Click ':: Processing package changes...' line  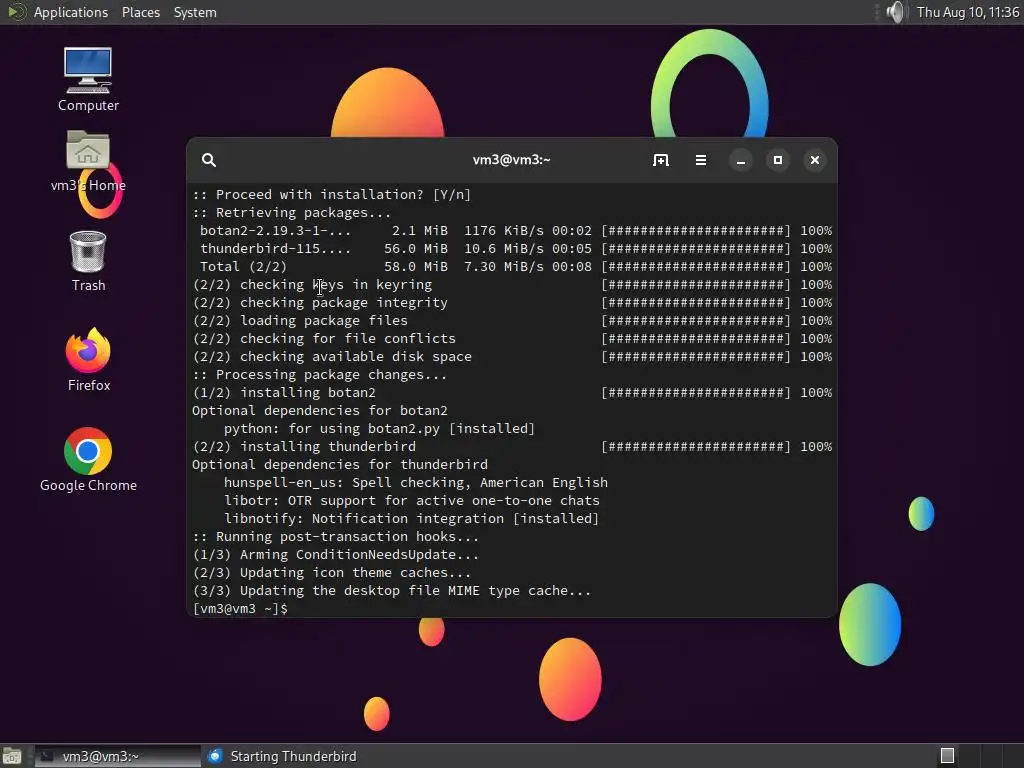[x=319, y=375]
